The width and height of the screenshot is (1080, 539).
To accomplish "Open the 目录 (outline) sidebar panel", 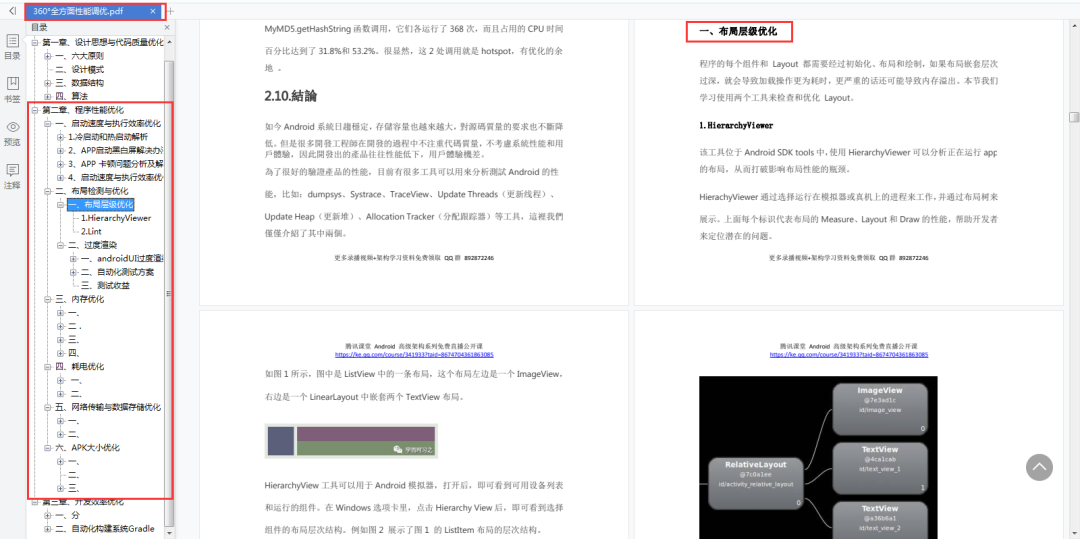I will [12, 46].
